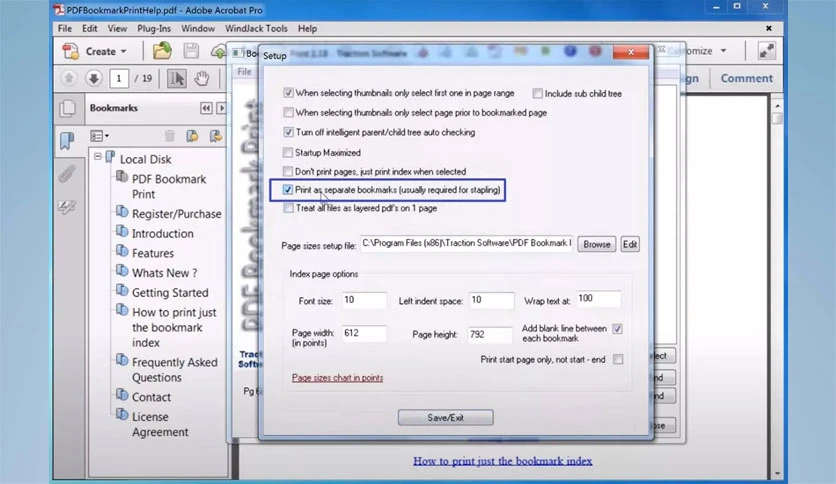Click Introduction bookmark icon
This screenshot has width=836, height=484.
coord(122,231)
